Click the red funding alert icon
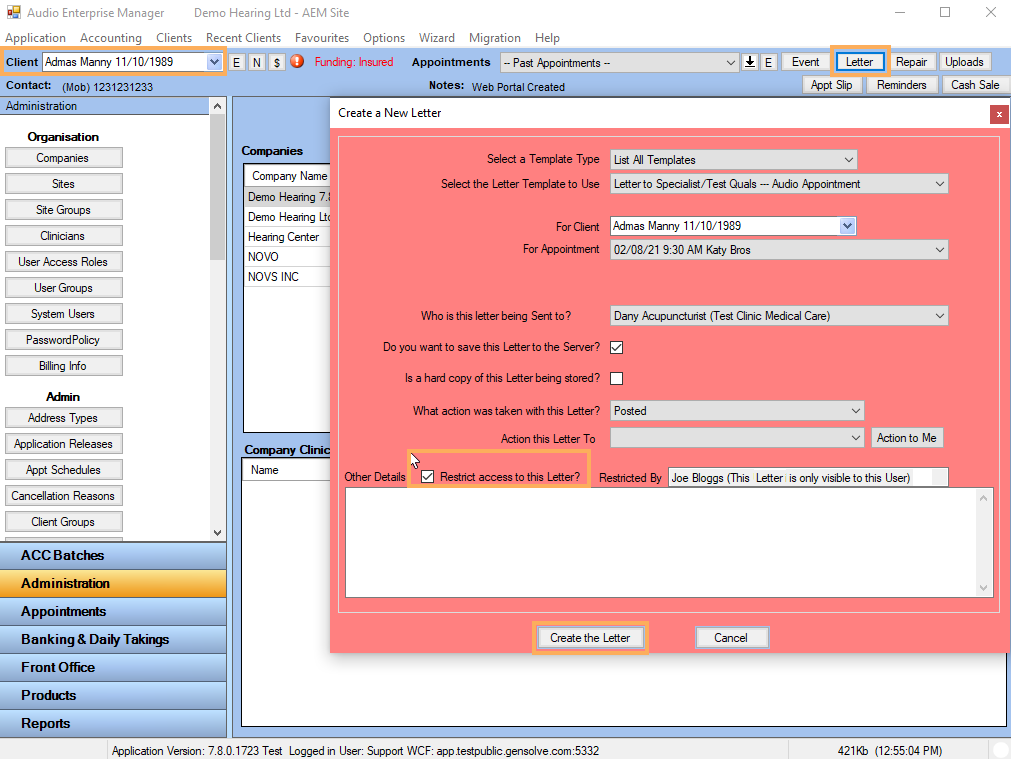Viewport: 1011px width, 759px height. coord(295,61)
